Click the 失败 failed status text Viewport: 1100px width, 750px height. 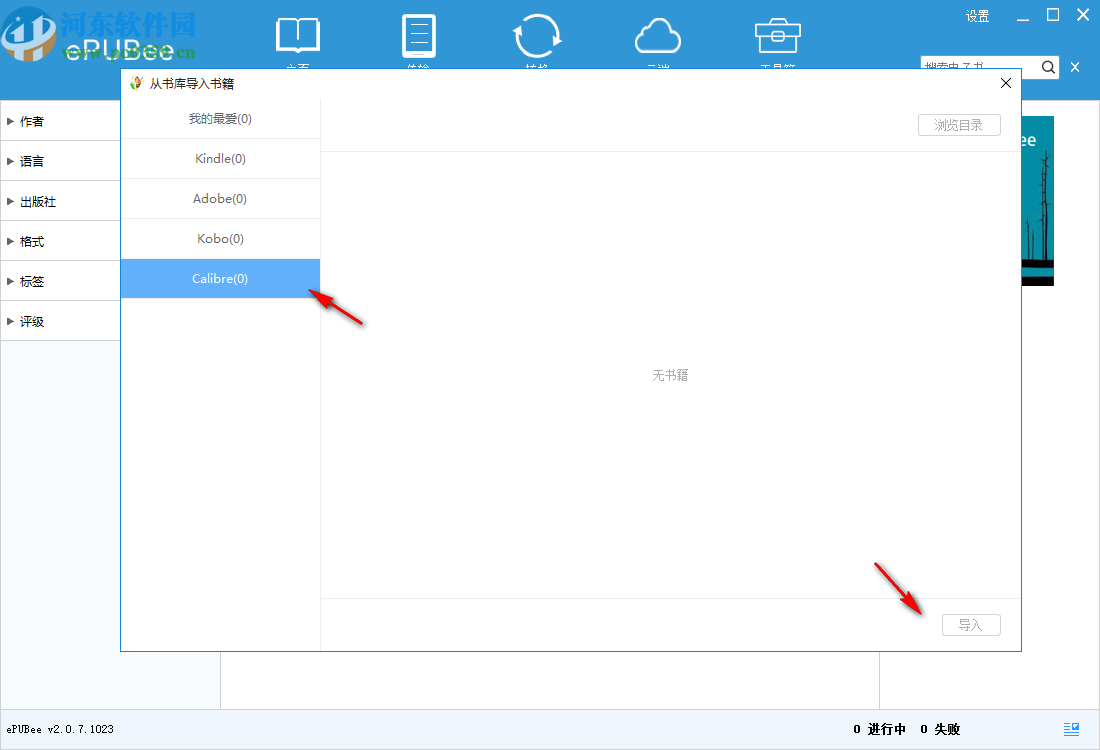click(947, 730)
